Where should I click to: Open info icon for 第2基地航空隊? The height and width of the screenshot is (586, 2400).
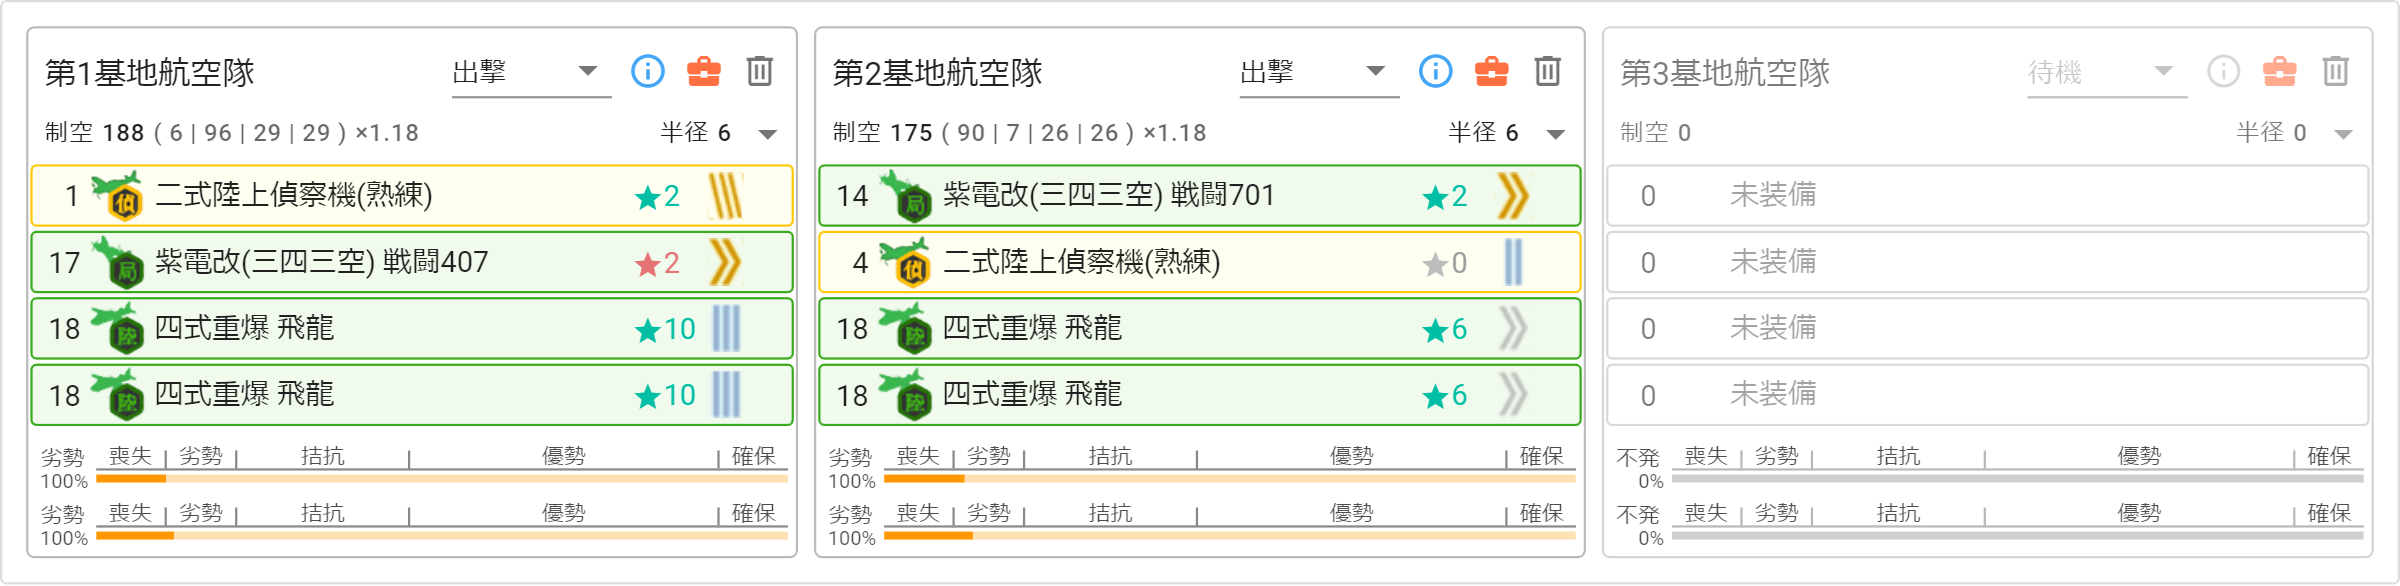pyautogui.click(x=1436, y=71)
